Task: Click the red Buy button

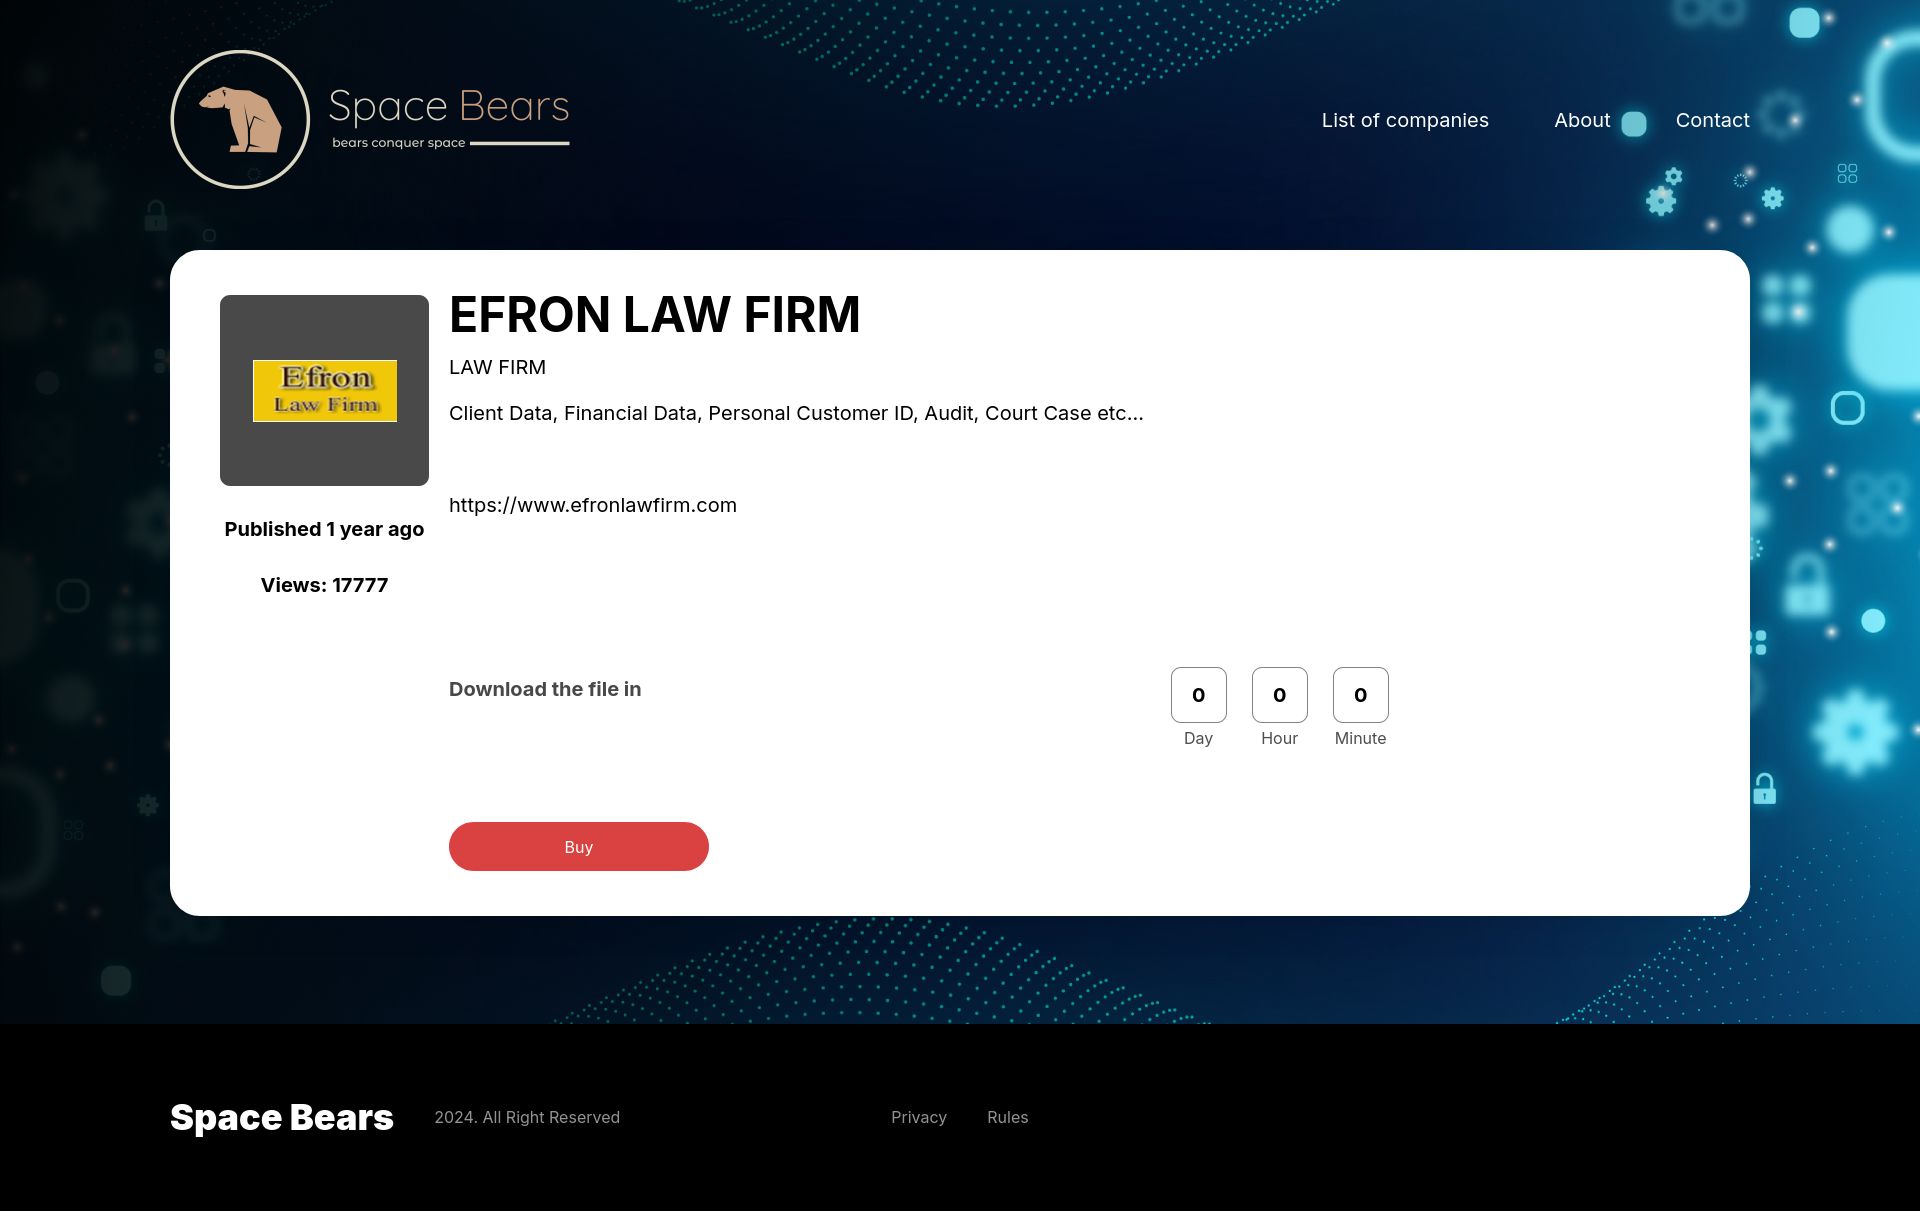Action: pos(579,847)
